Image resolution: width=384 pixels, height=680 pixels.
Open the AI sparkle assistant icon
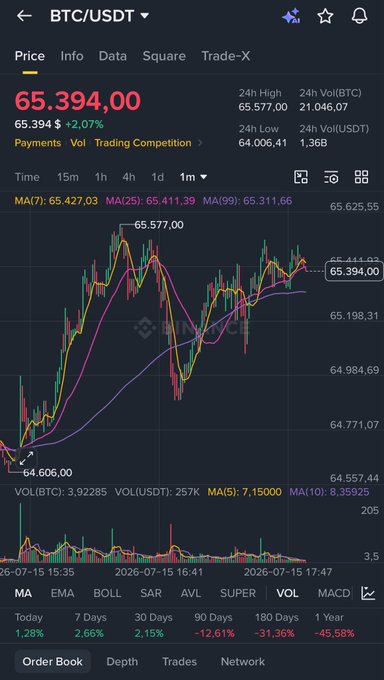[291, 16]
